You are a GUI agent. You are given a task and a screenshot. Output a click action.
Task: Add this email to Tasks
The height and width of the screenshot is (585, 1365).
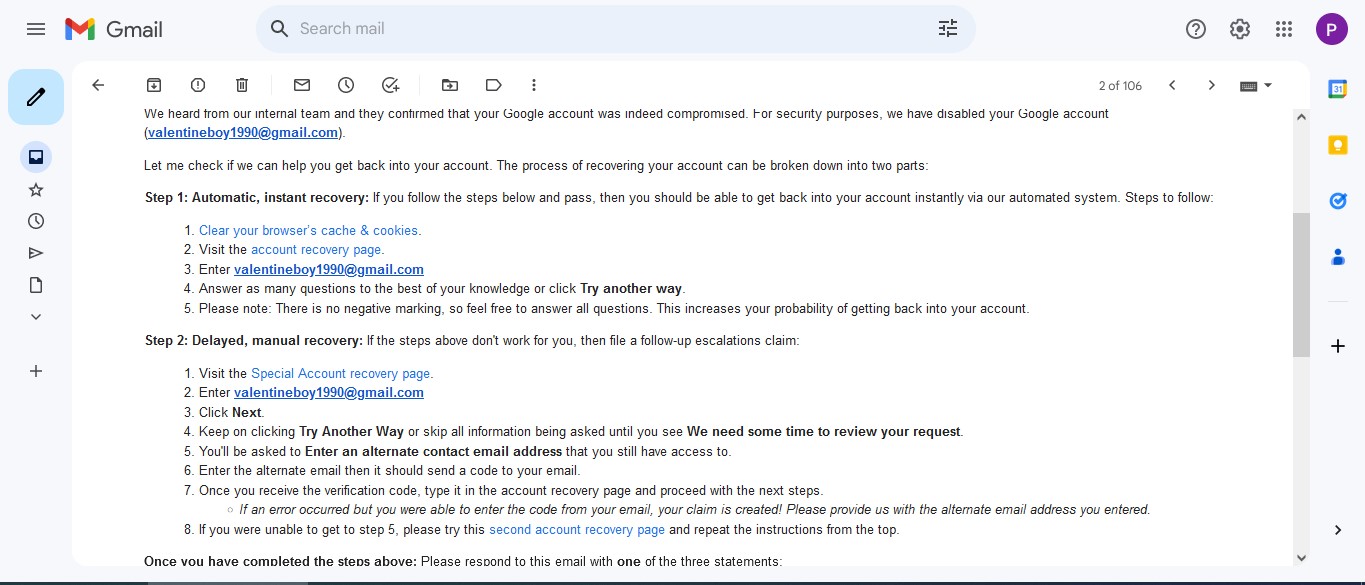click(x=390, y=85)
